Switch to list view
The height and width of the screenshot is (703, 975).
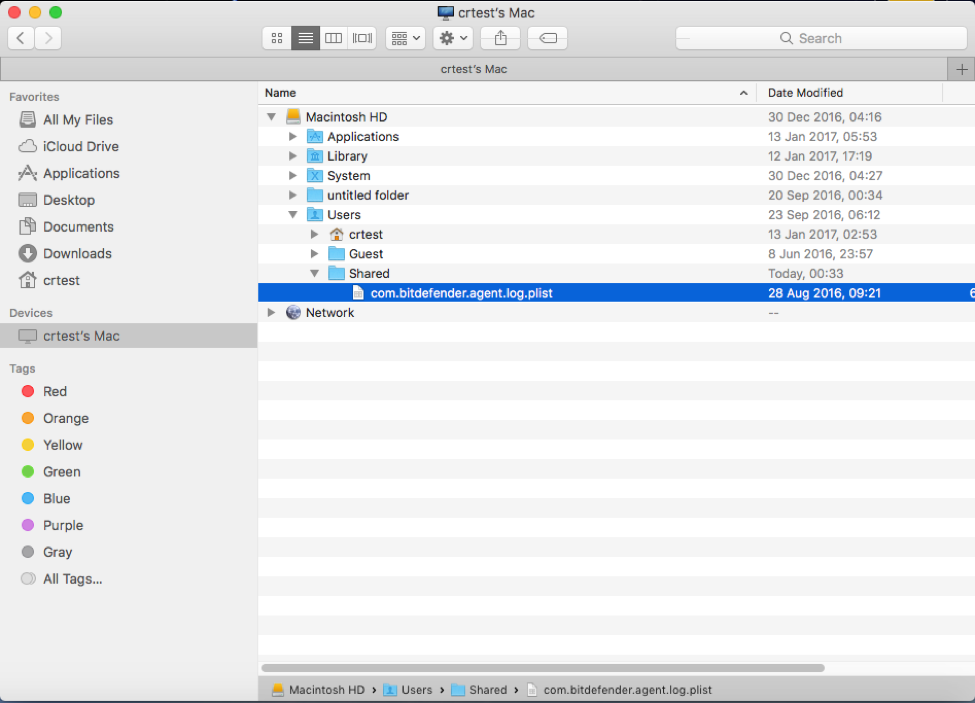coord(305,38)
